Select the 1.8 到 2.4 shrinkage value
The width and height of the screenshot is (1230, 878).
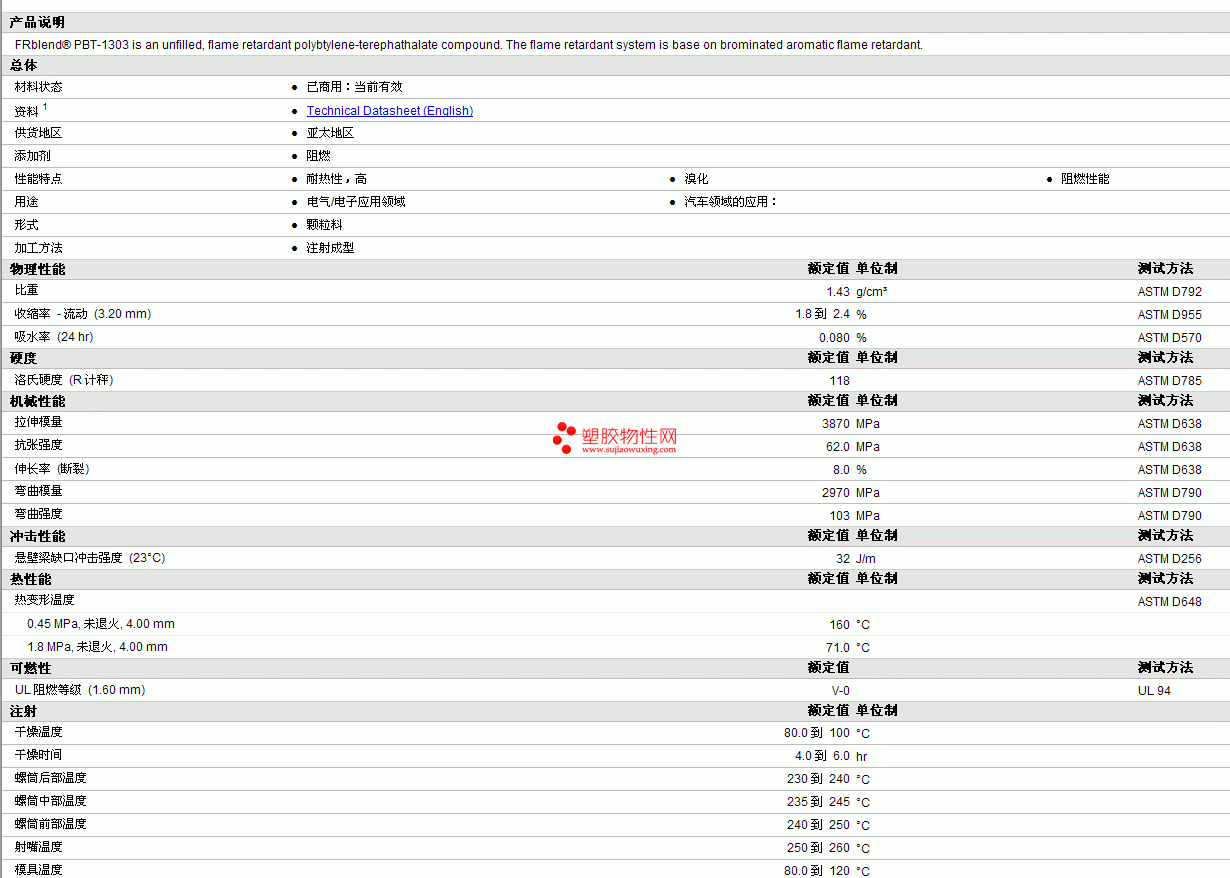[823, 314]
